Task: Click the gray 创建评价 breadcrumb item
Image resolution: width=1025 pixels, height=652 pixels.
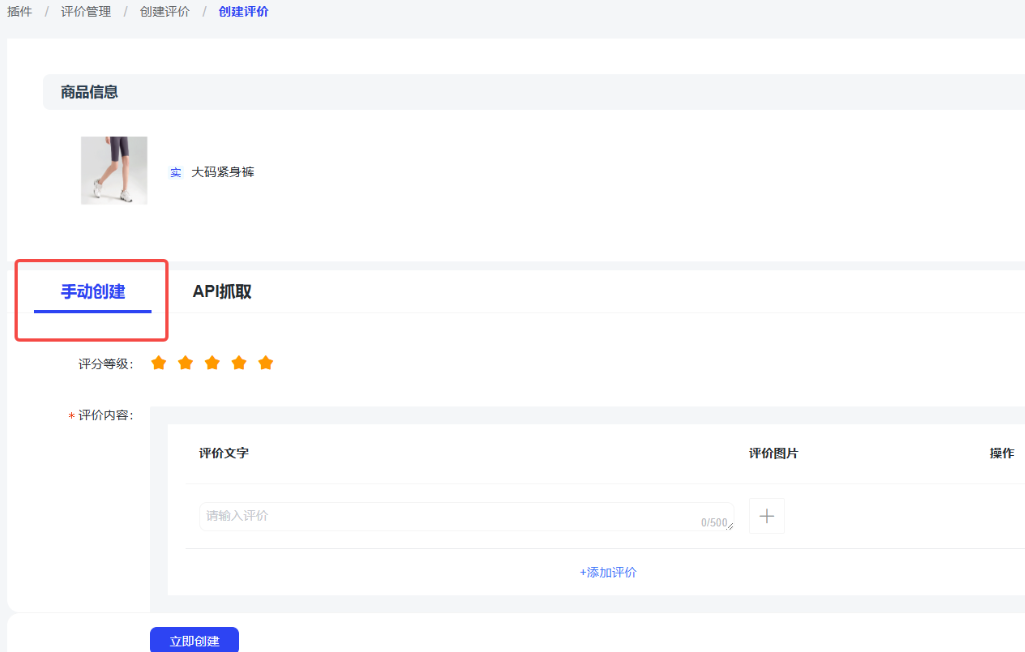Action: pos(164,12)
